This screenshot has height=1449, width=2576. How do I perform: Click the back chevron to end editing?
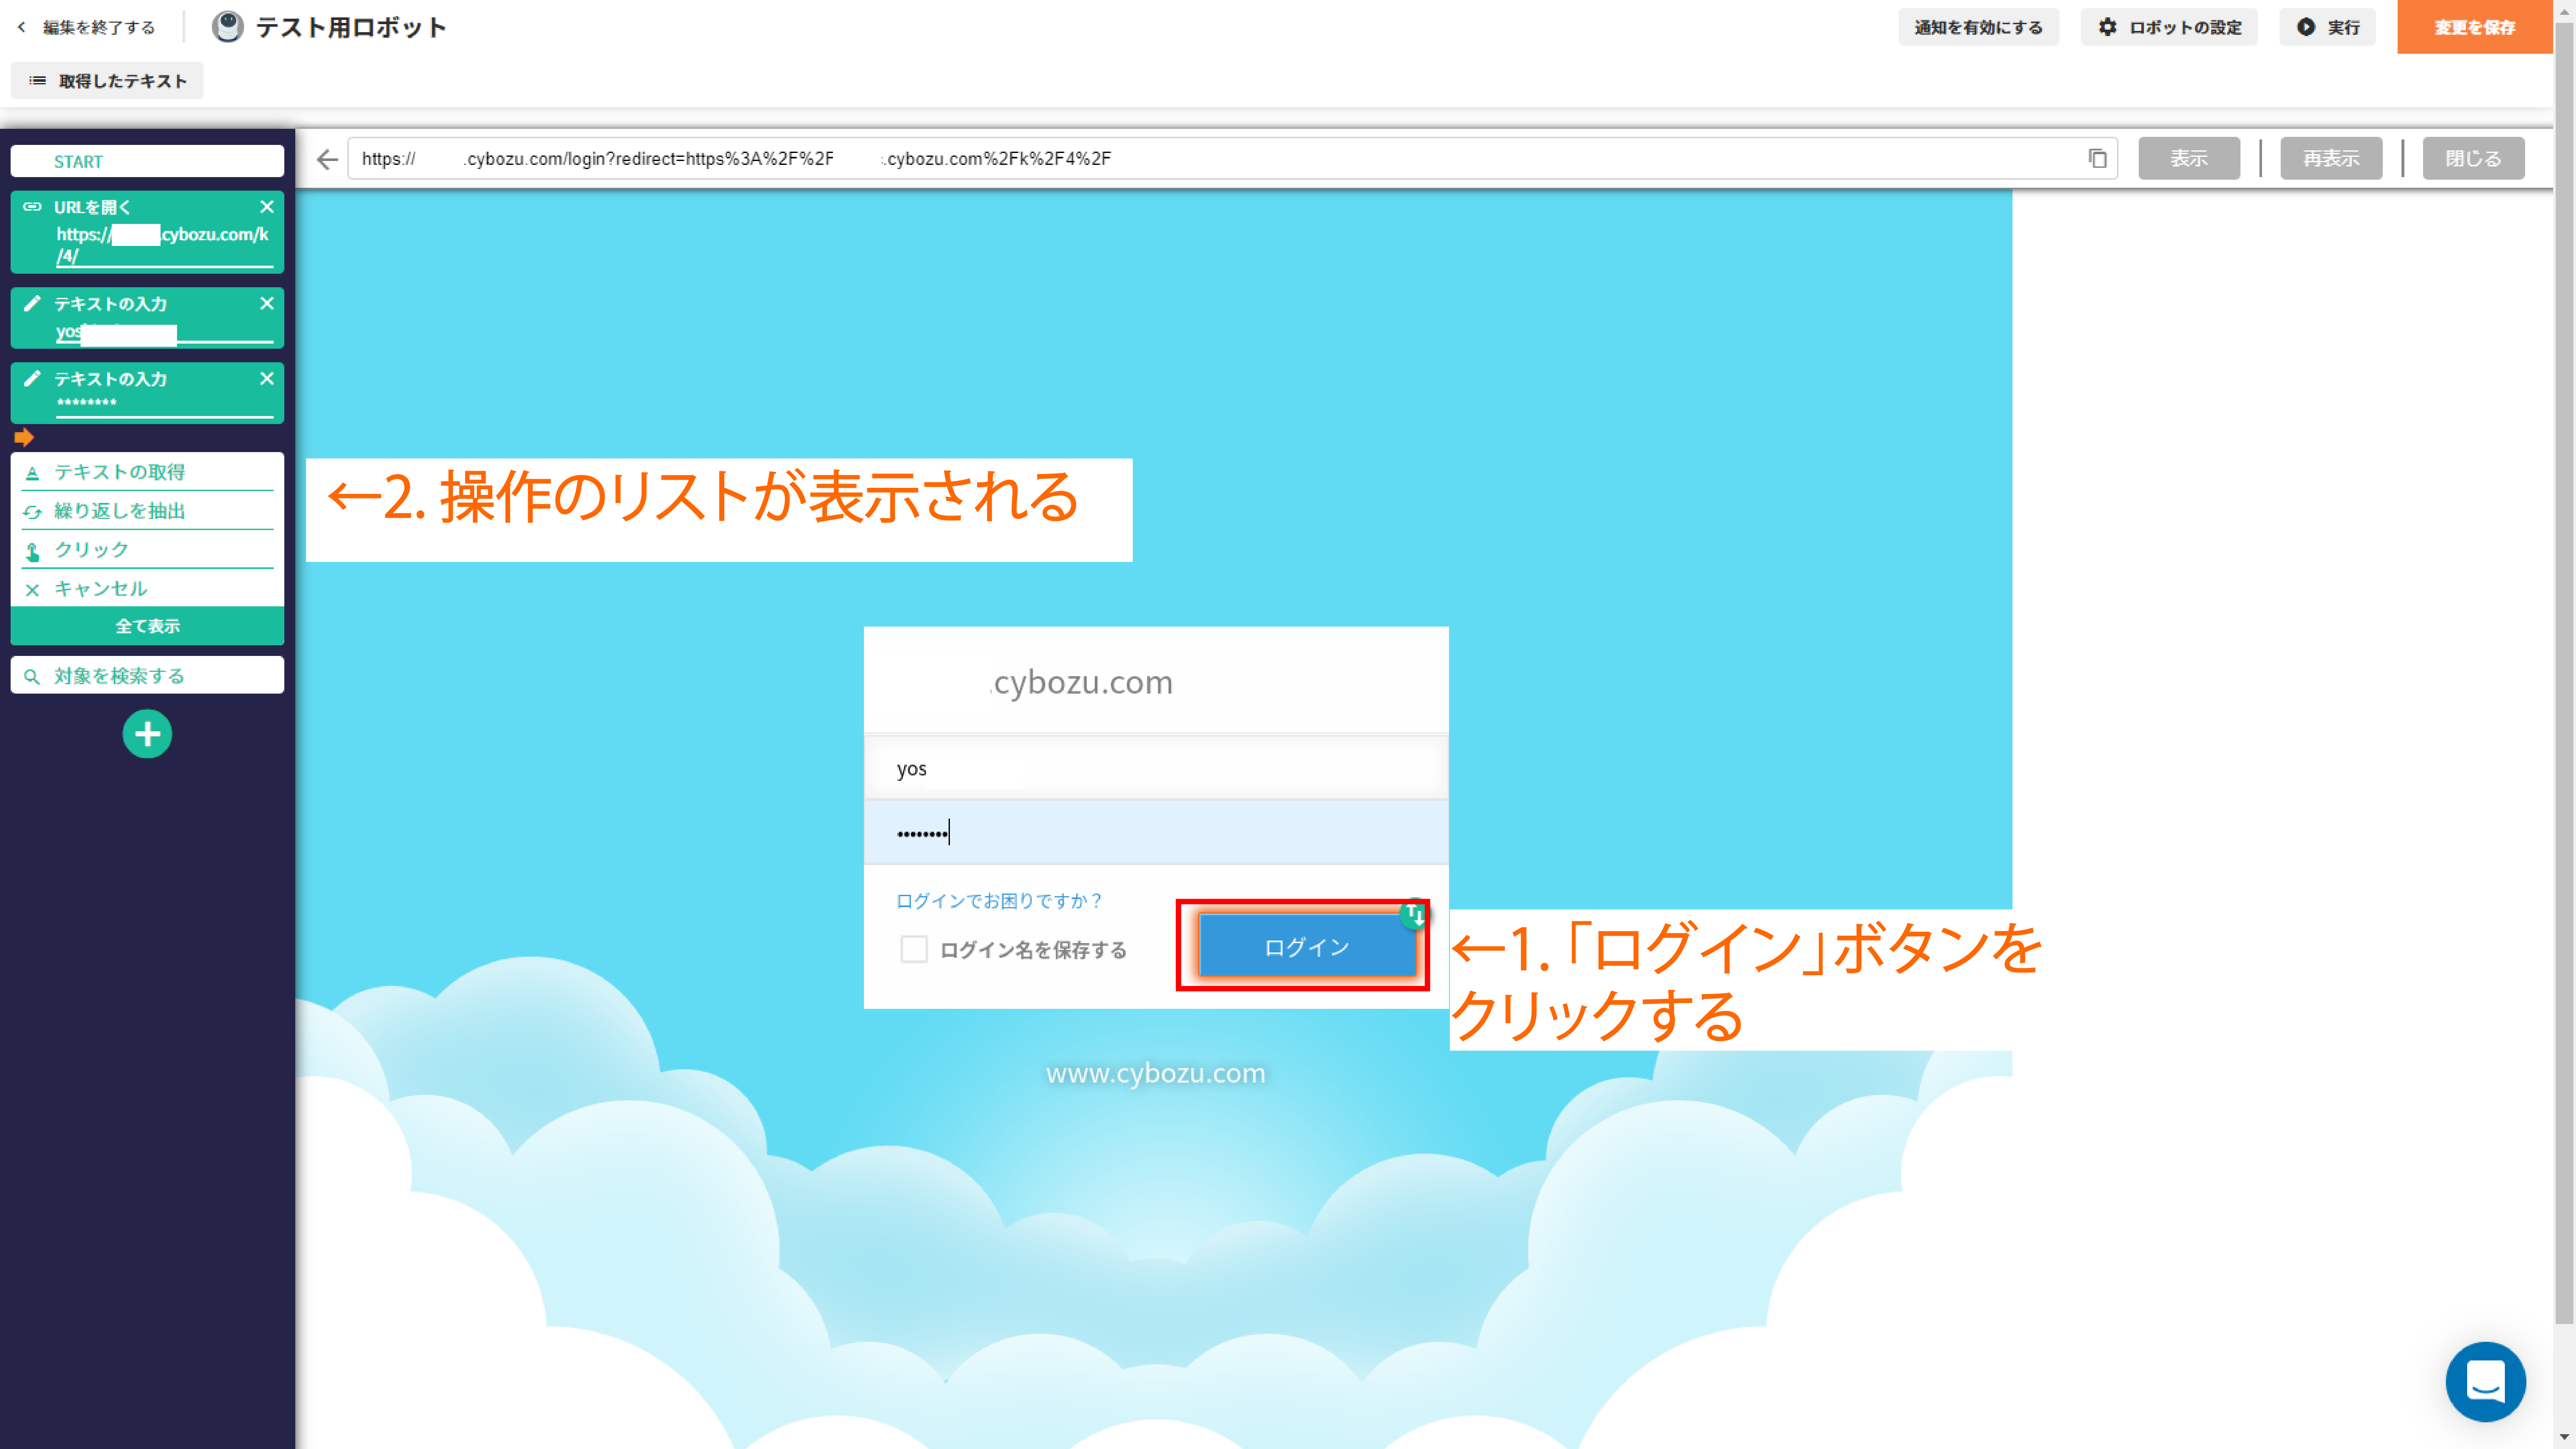[21, 27]
